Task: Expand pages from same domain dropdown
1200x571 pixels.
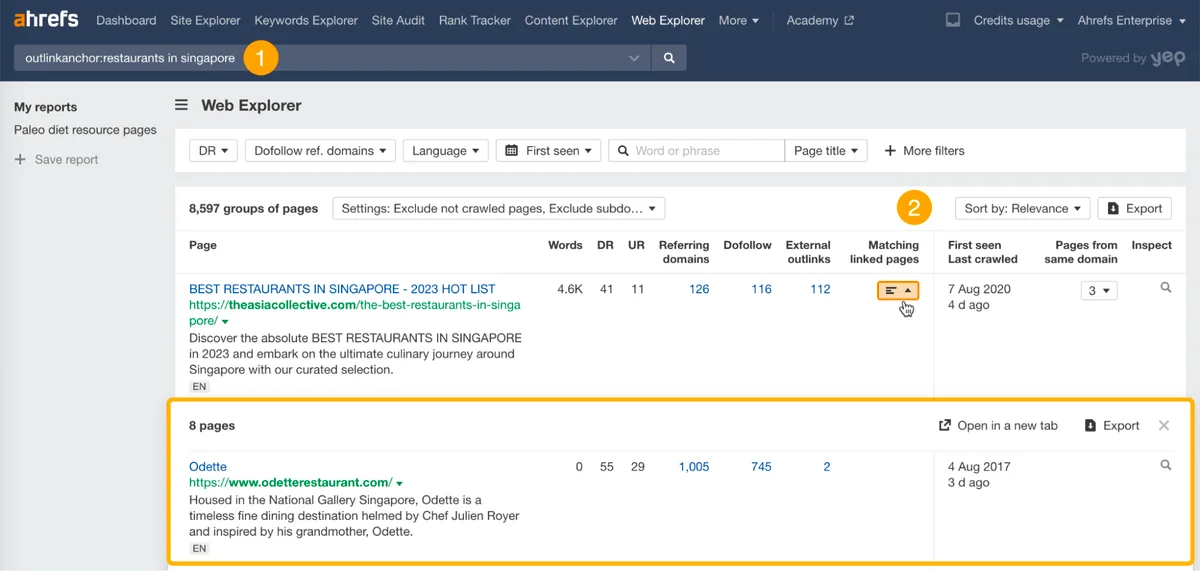Action: [x=1098, y=290]
